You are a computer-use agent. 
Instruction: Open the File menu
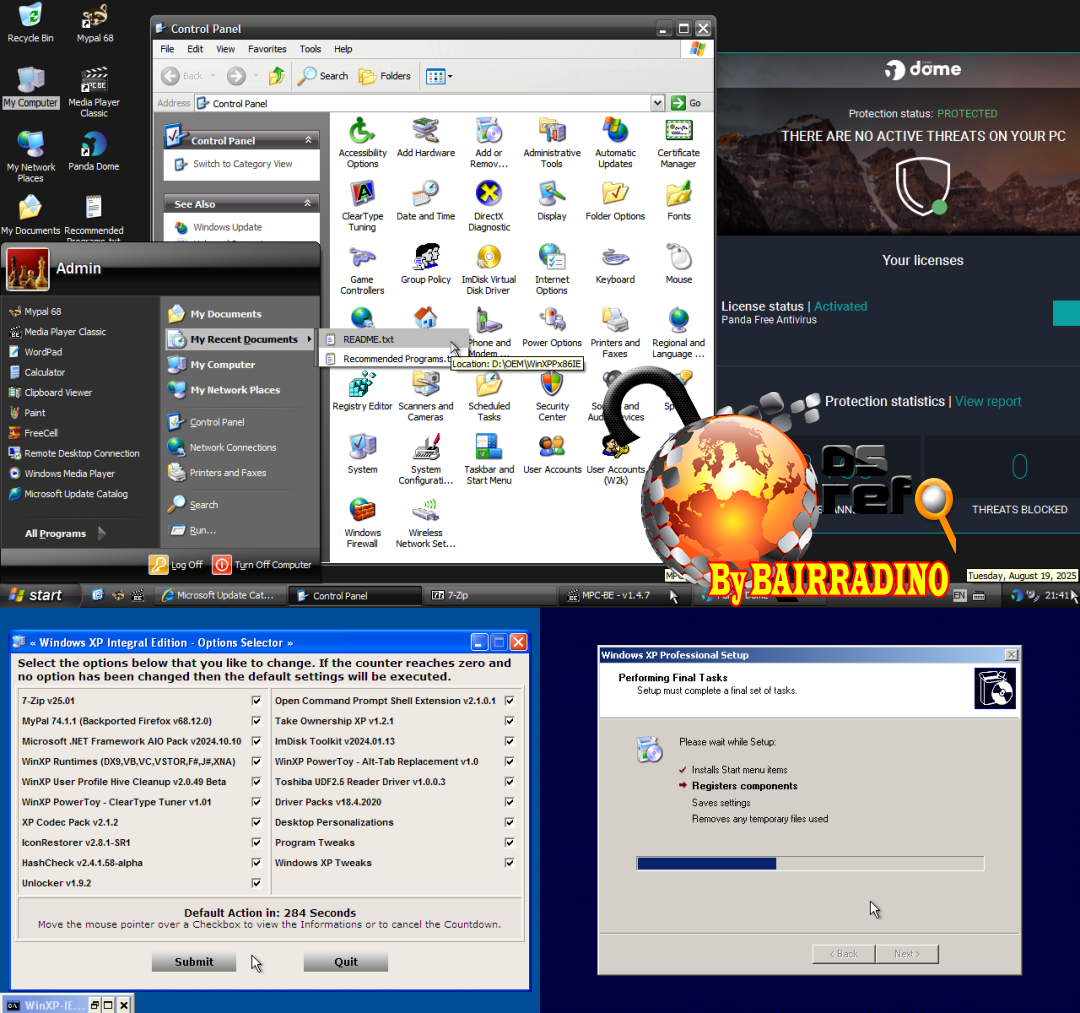[167, 49]
